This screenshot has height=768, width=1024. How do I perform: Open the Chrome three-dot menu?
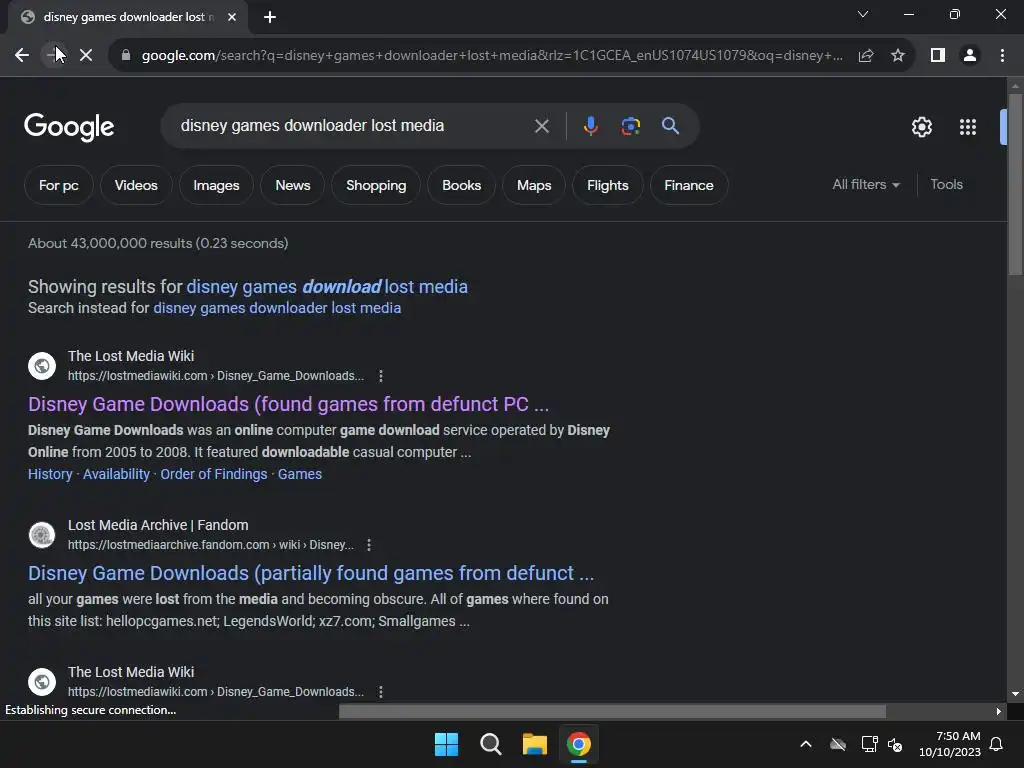[1002, 56]
